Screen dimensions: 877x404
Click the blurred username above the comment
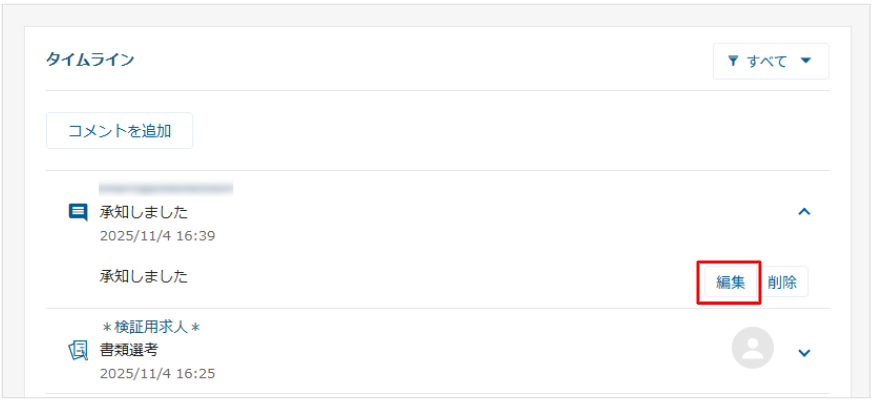pyautogui.click(x=165, y=188)
